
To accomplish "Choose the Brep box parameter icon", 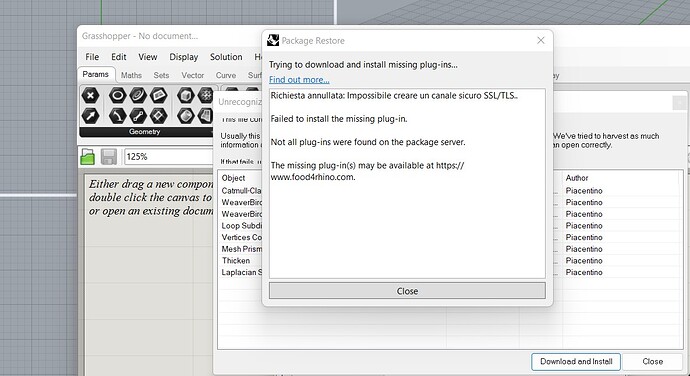I will click(x=186, y=96).
